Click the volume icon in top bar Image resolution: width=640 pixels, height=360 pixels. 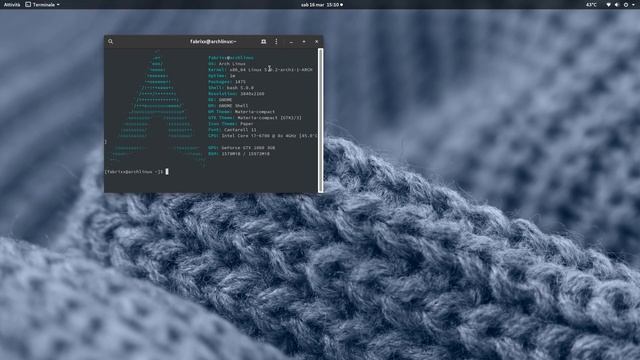pyautogui.click(x=617, y=5)
